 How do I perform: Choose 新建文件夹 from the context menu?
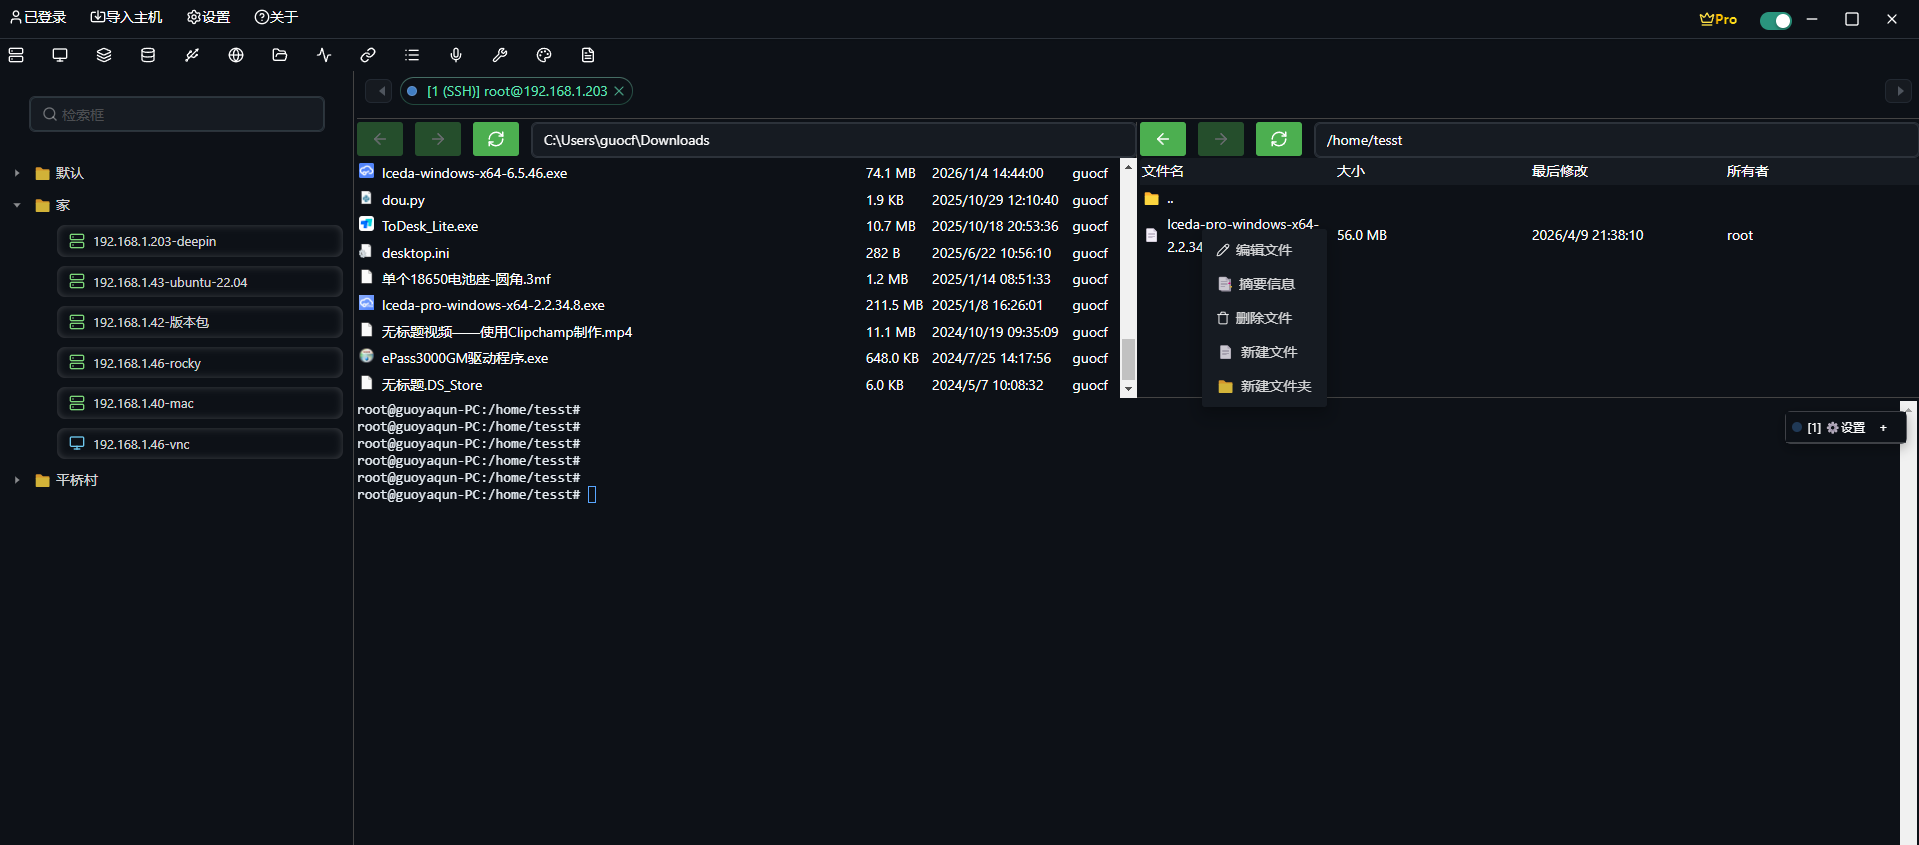click(1275, 386)
